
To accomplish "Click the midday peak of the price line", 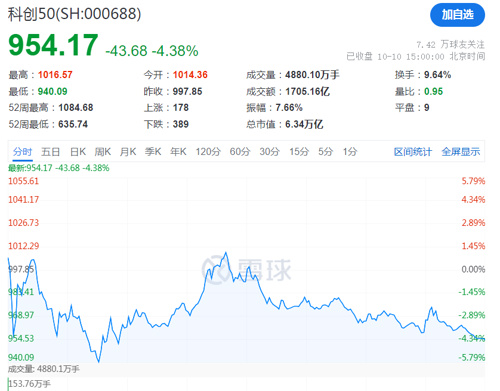I will point(226,253).
